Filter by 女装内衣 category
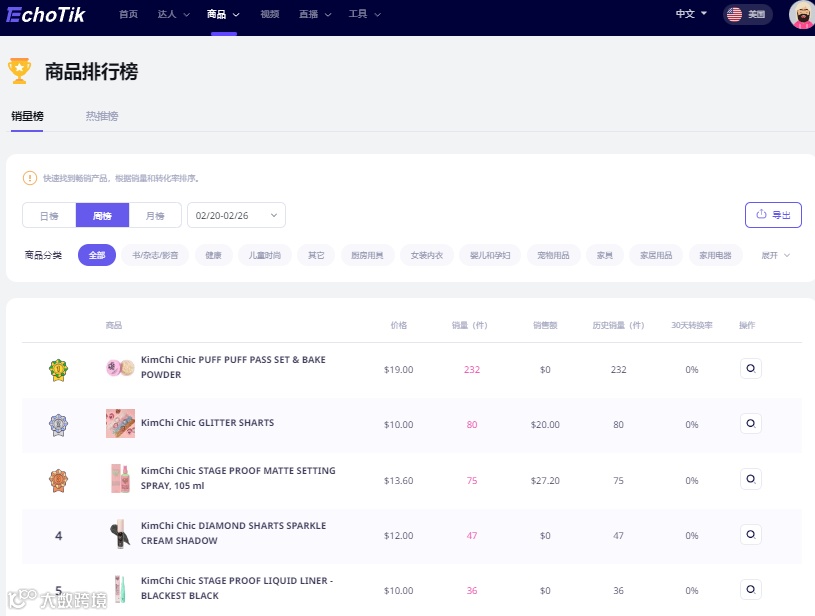This screenshot has height=616, width=815. tap(427, 255)
